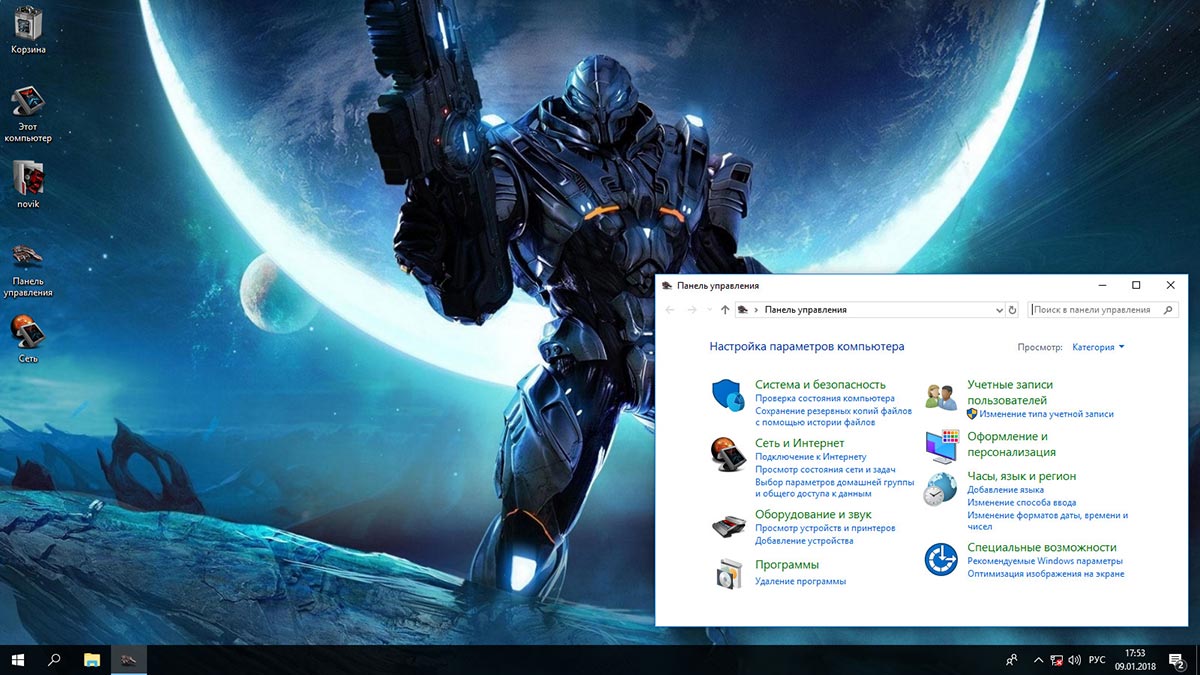Open the Windows Start menu
This screenshot has width=1200, height=675.
[18, 660]
